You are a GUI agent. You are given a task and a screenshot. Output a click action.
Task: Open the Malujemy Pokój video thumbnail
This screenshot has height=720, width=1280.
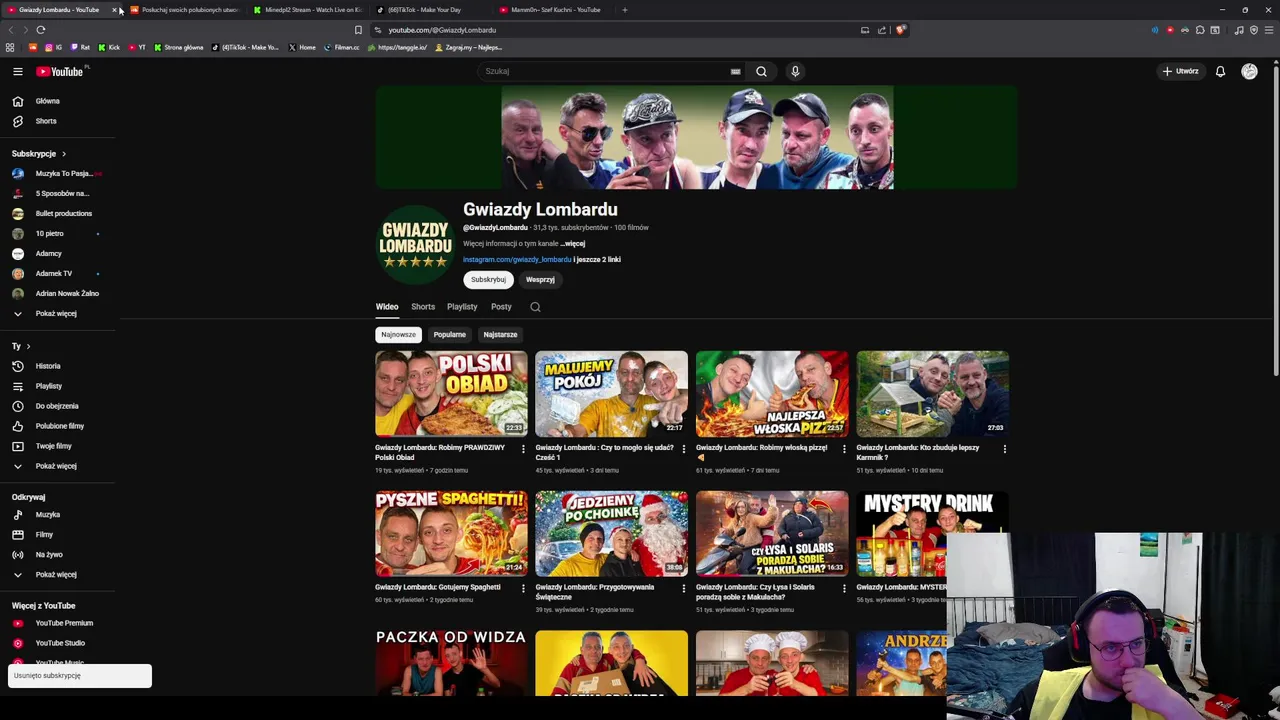tap(611, 393)
